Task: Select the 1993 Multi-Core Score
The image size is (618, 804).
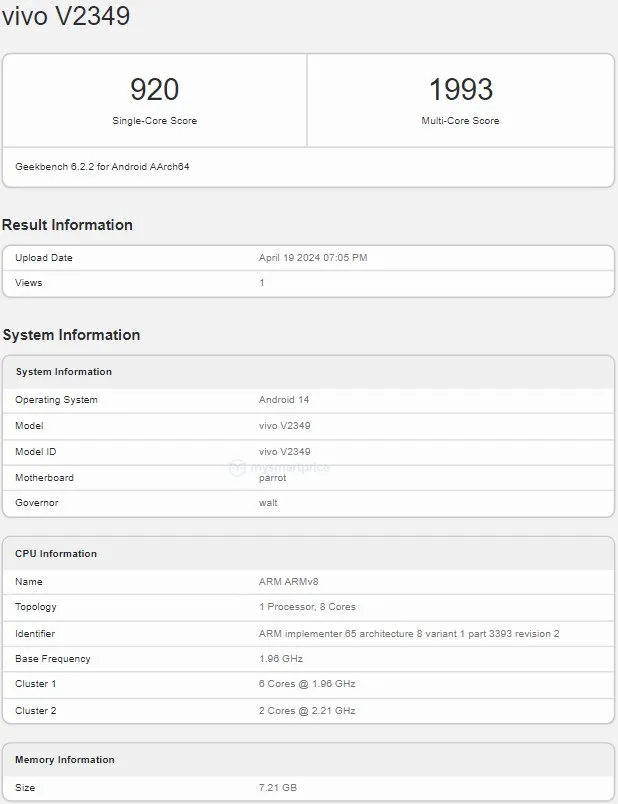Action: 460,90
